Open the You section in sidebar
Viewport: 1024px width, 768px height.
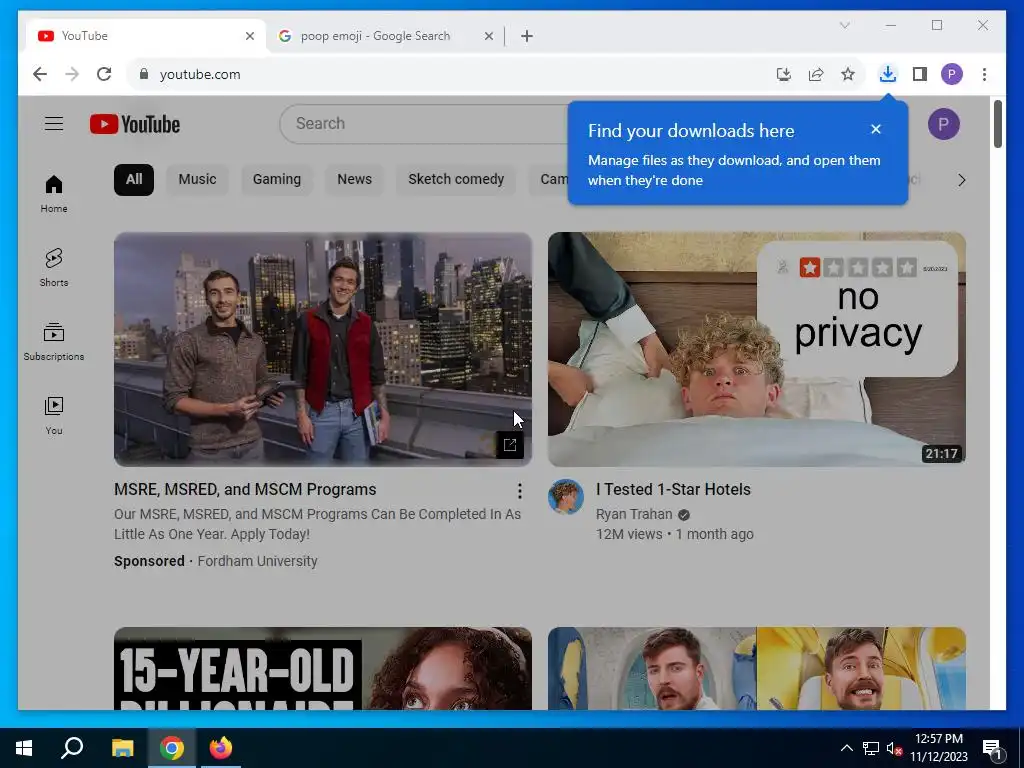54,415
